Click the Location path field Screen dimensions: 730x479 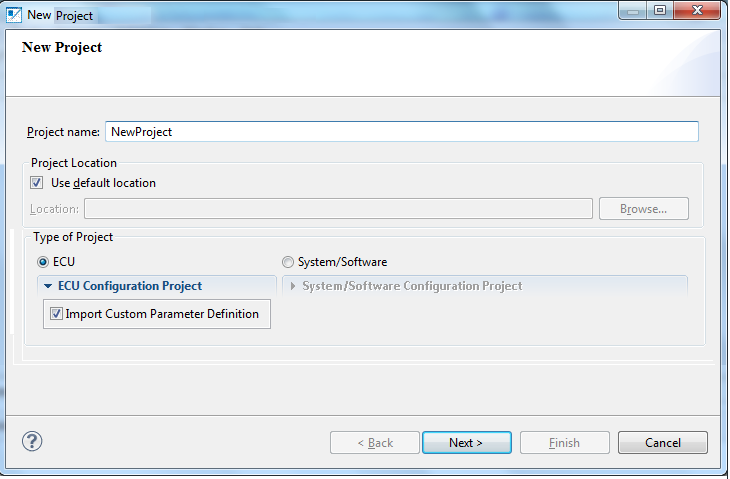point(338,209)
